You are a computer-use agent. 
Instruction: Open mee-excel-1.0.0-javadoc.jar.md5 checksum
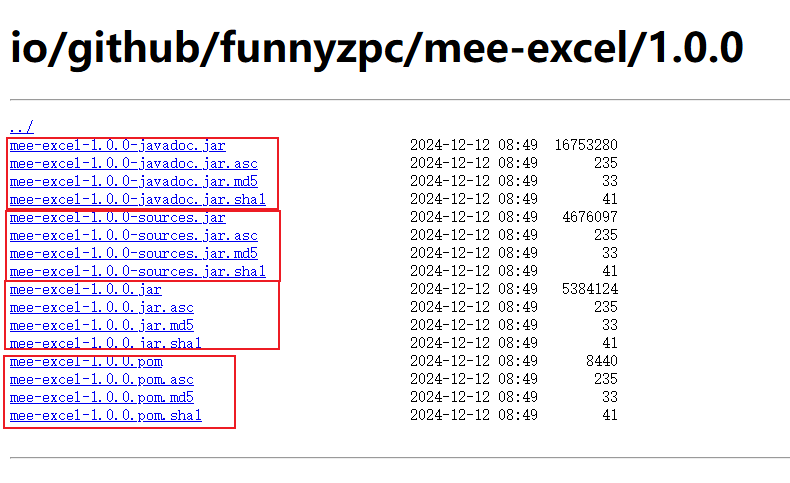pyautogui.click(x=134, y=181)
